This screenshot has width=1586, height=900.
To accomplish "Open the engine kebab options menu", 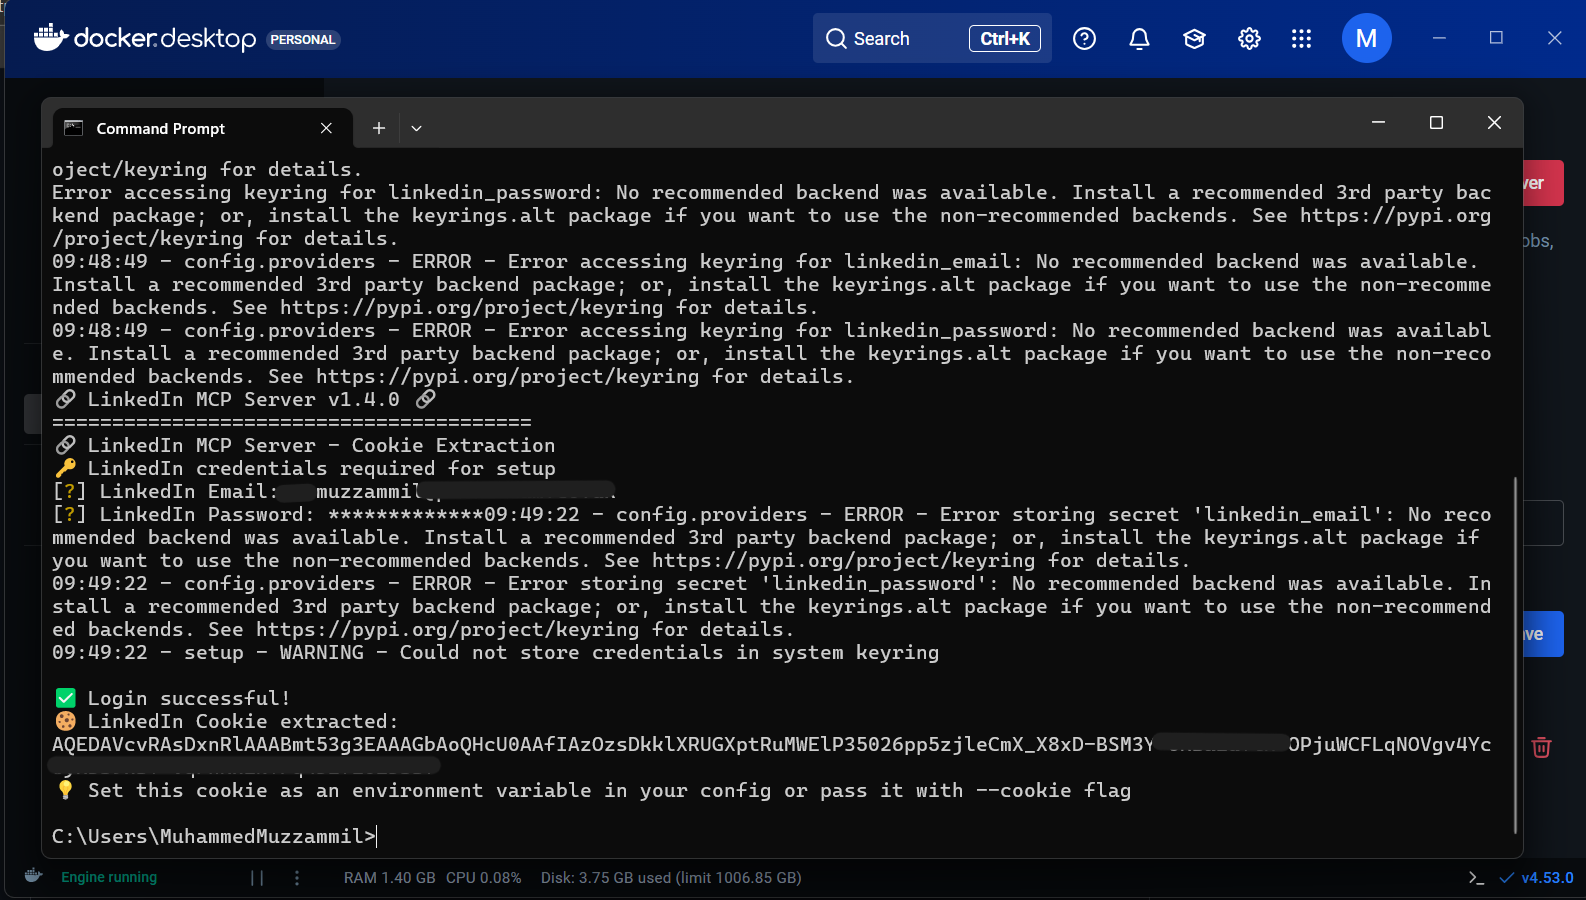I will [297, 878].
